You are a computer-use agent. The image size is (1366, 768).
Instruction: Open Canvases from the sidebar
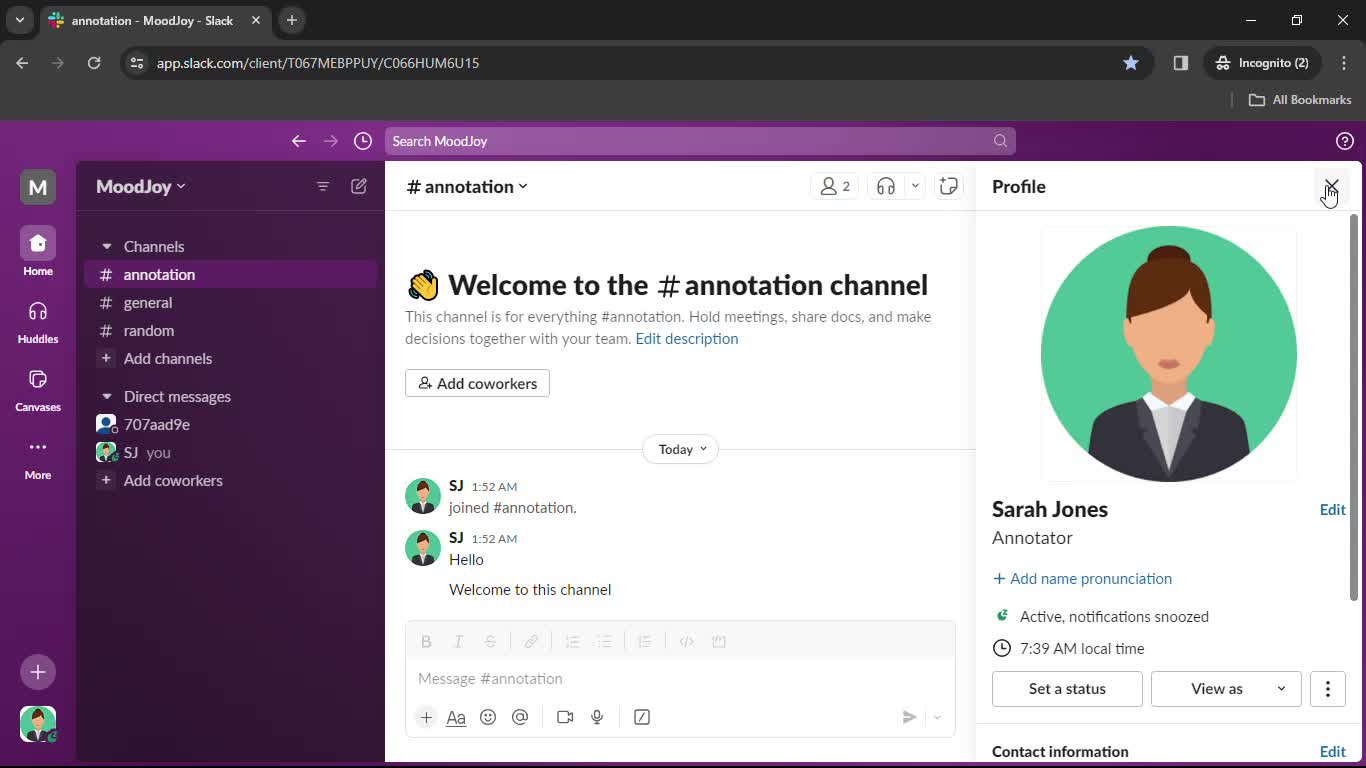tap(38, 388)
